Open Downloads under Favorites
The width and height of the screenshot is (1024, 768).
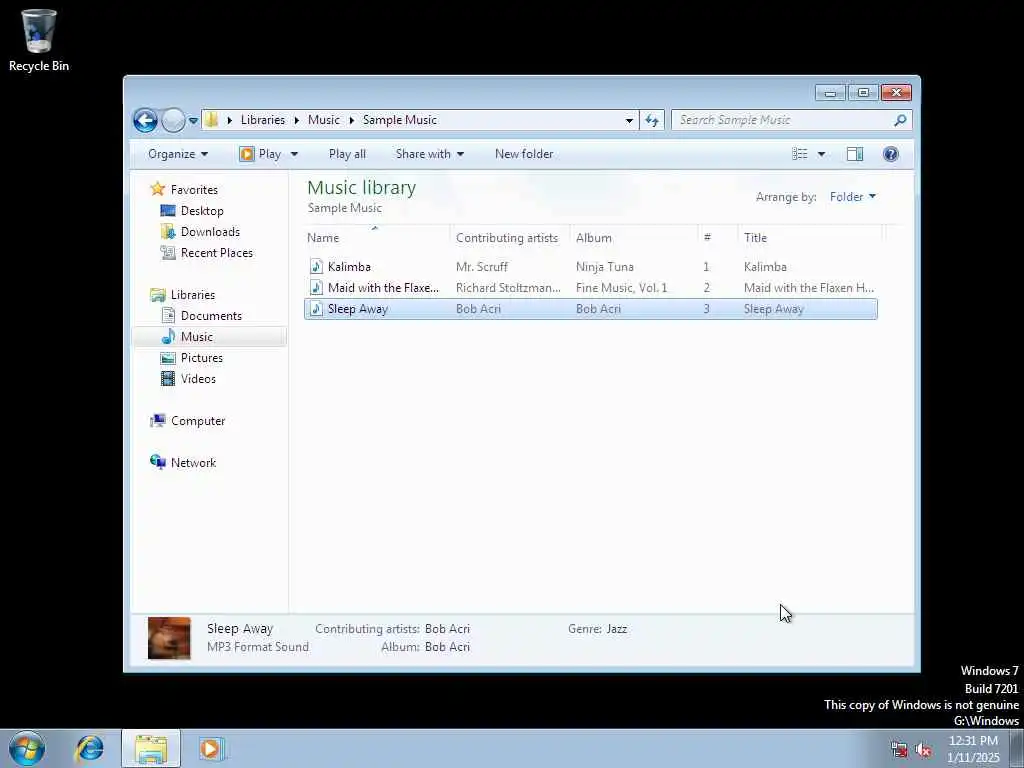coord(210,232)
